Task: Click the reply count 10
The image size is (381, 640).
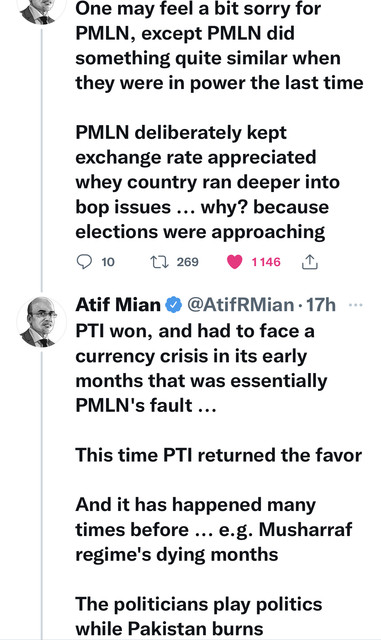Action: point(108,262)
